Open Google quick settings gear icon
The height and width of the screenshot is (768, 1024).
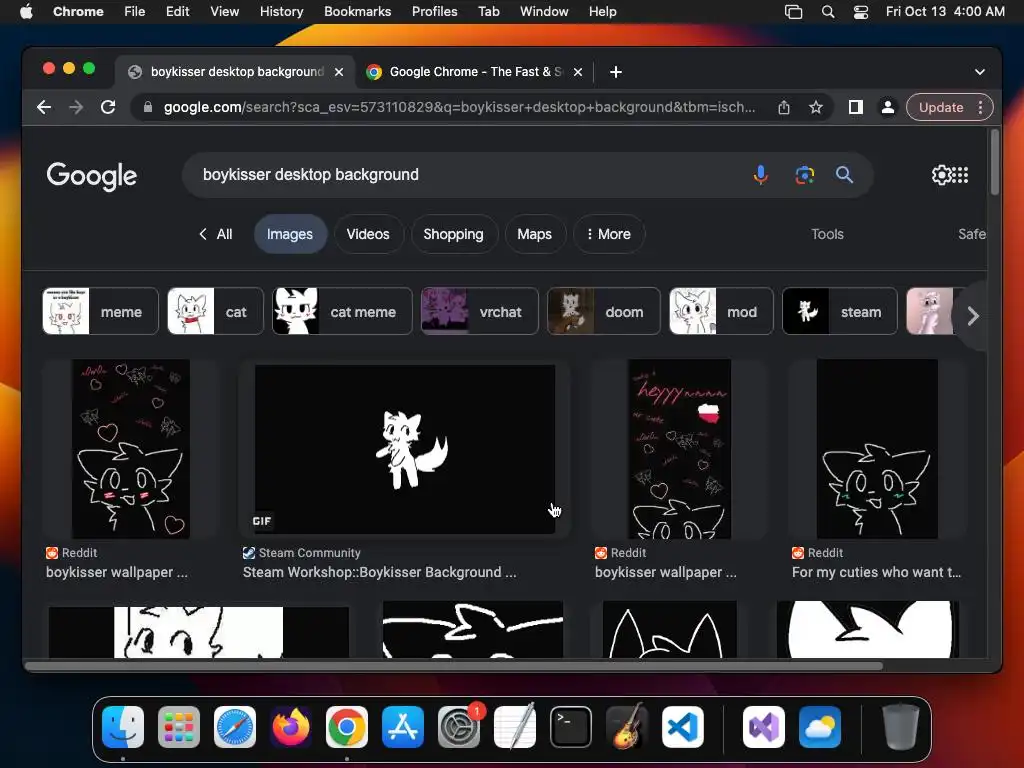coord(941,175)
